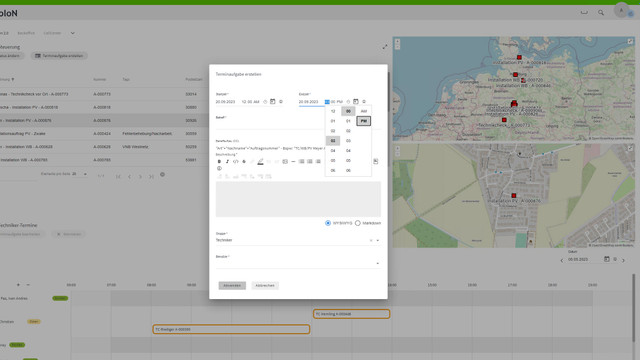
Task: Select the TC Riediger appointment in the timeline
Action: click(231, 329)
